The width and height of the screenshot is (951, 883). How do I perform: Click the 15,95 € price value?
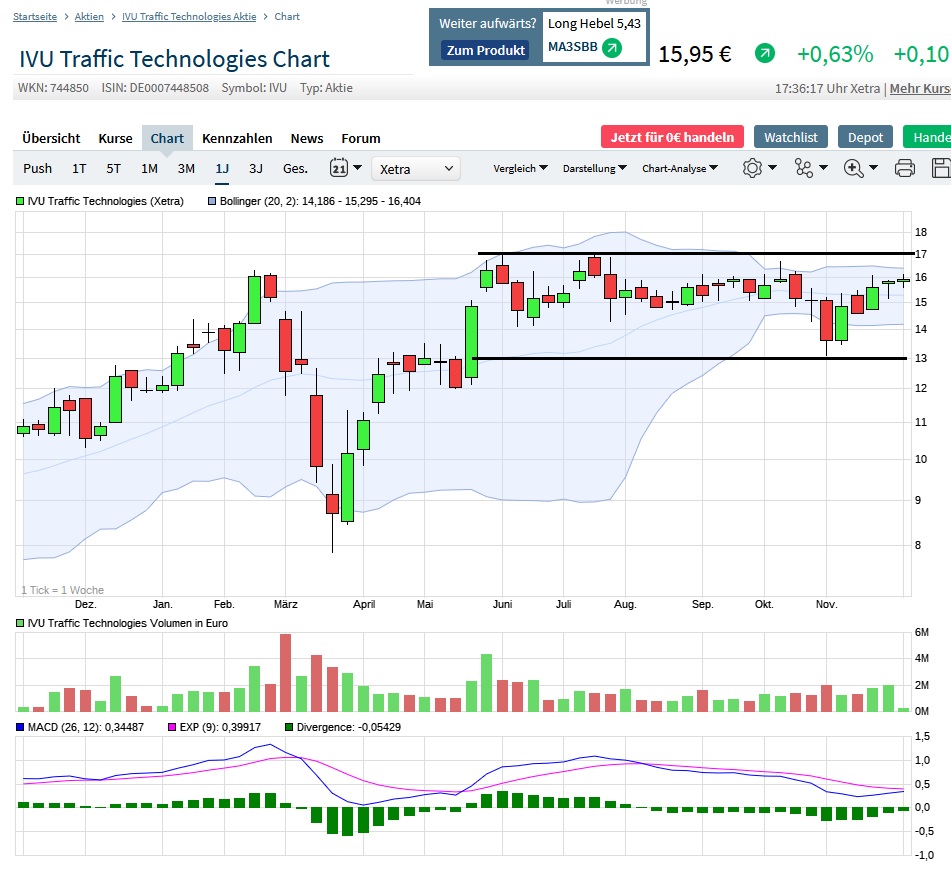[695, 54]
